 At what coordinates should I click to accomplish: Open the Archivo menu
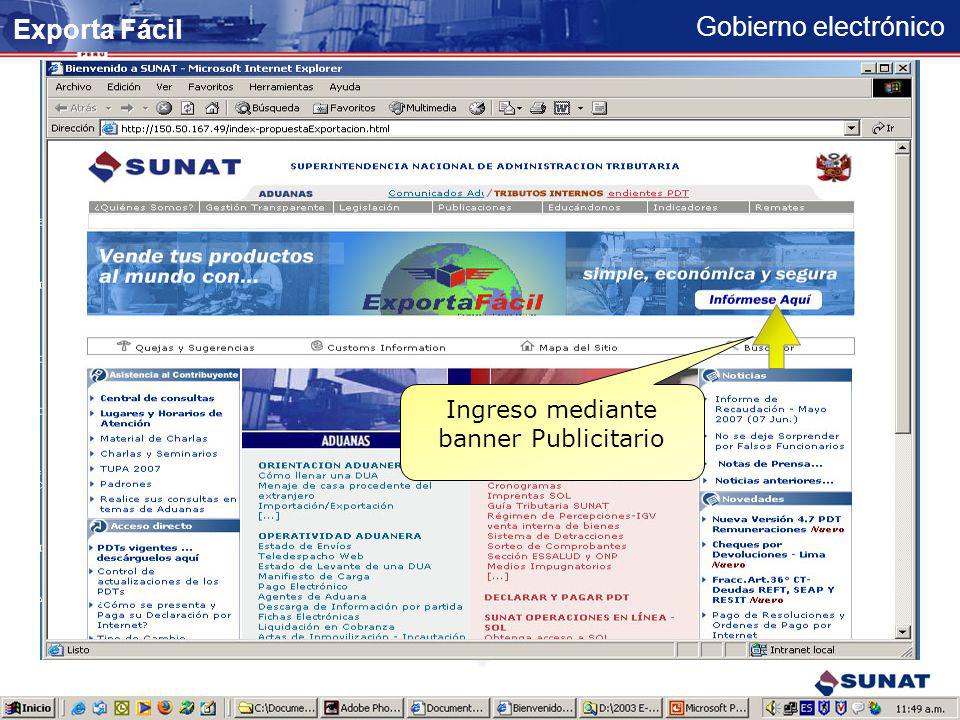pos(73,87)
